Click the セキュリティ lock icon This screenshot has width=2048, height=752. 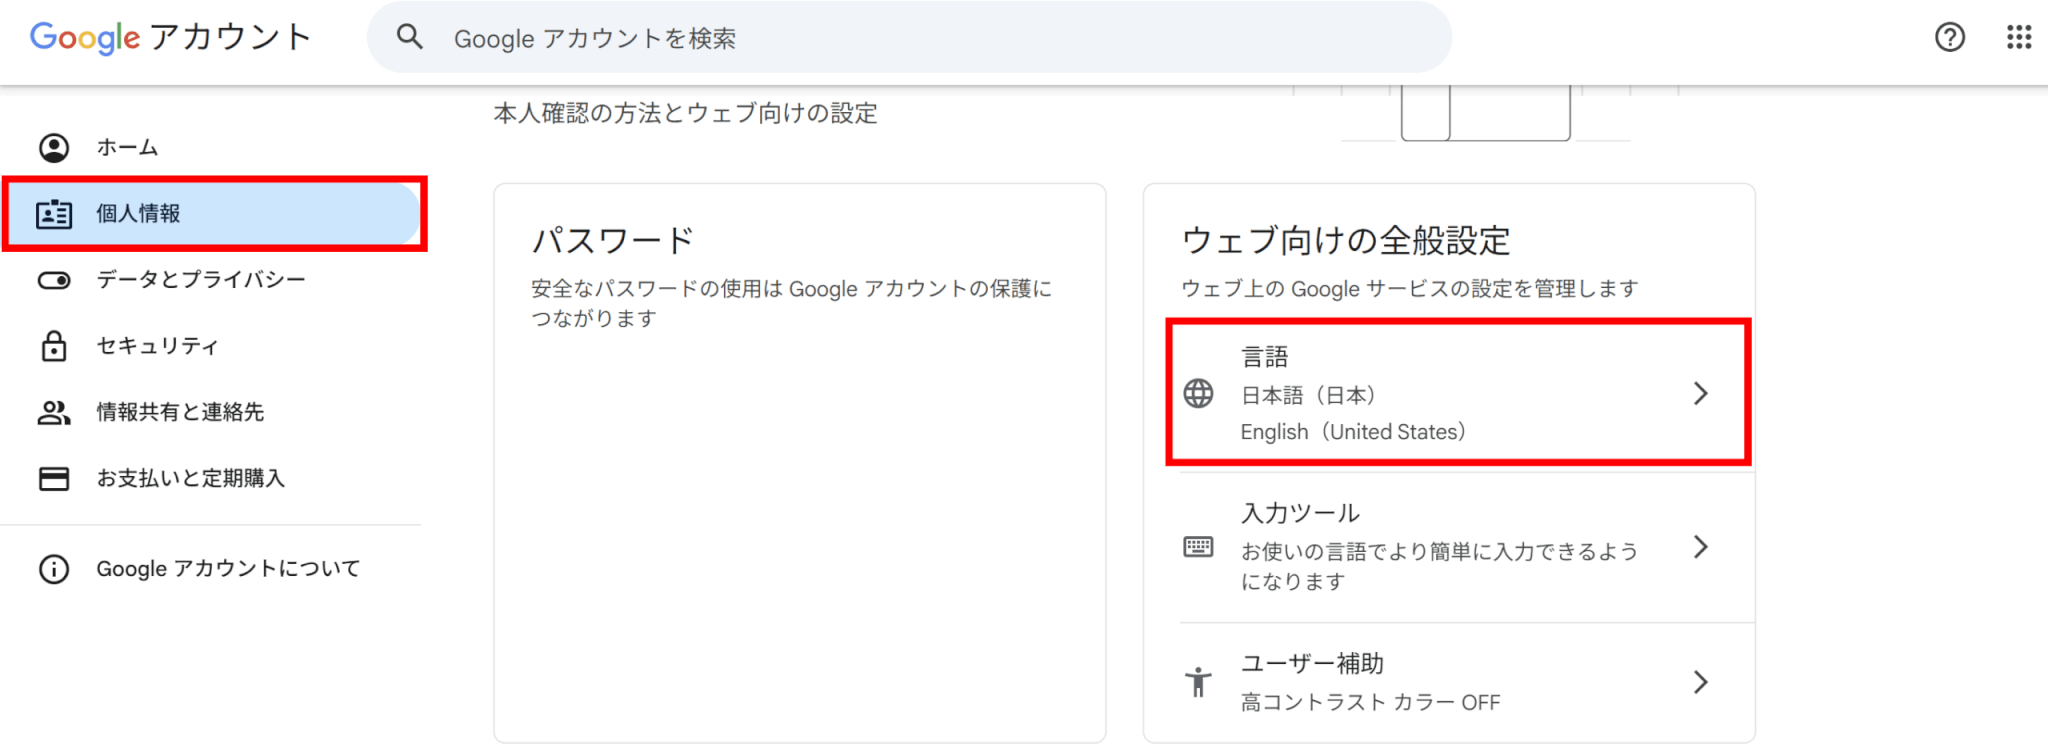[54, 346]
